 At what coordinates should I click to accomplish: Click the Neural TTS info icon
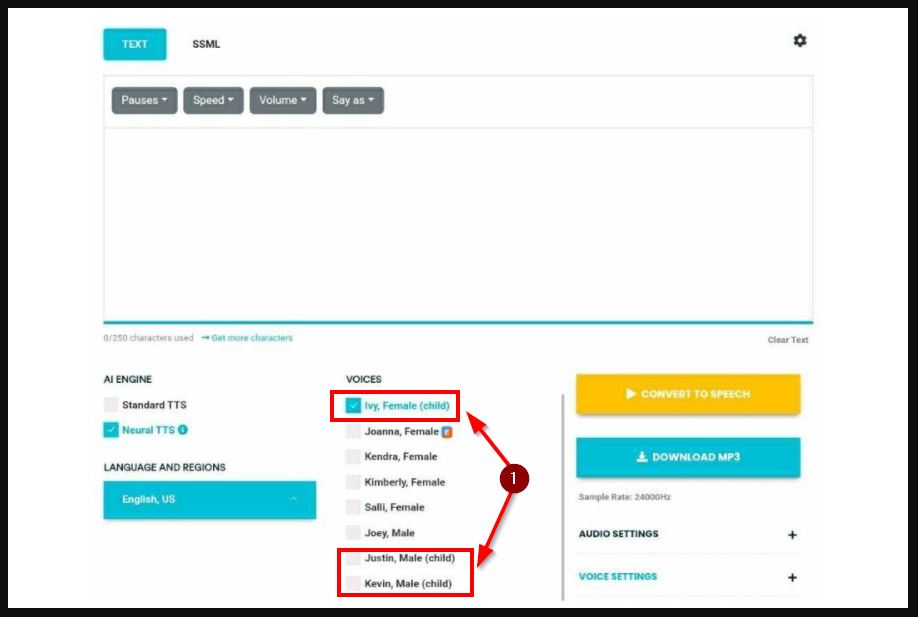(x=183, y=430)
